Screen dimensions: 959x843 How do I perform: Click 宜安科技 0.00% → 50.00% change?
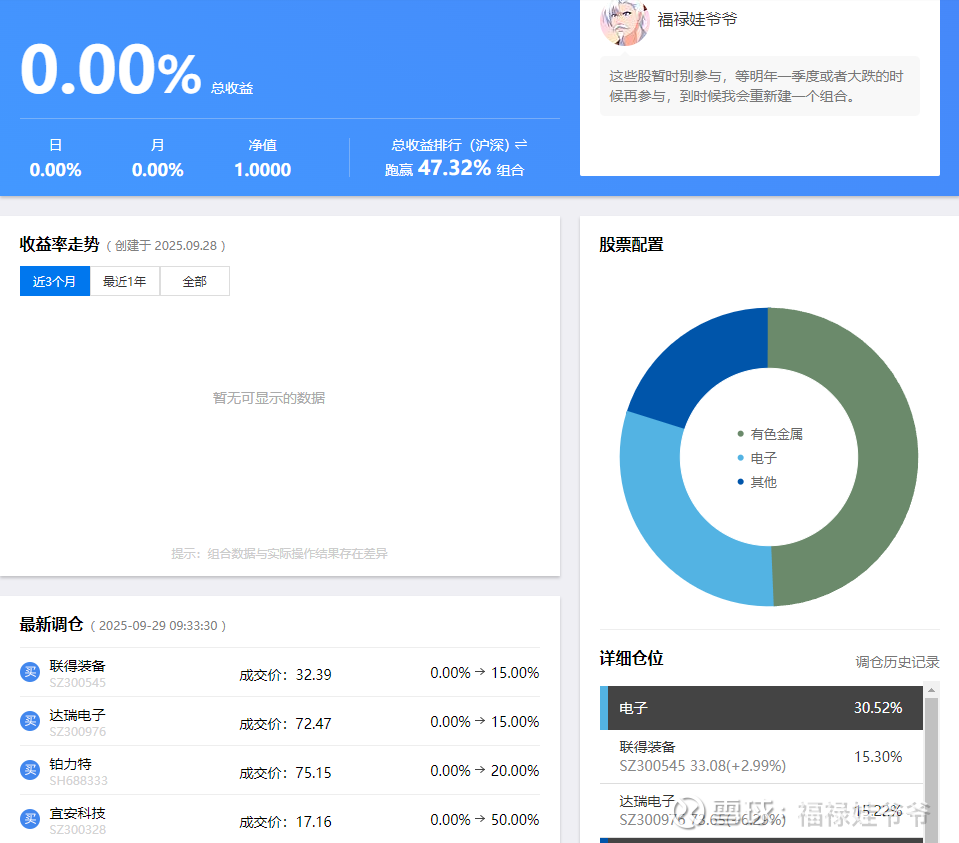(x=484, y=820)
